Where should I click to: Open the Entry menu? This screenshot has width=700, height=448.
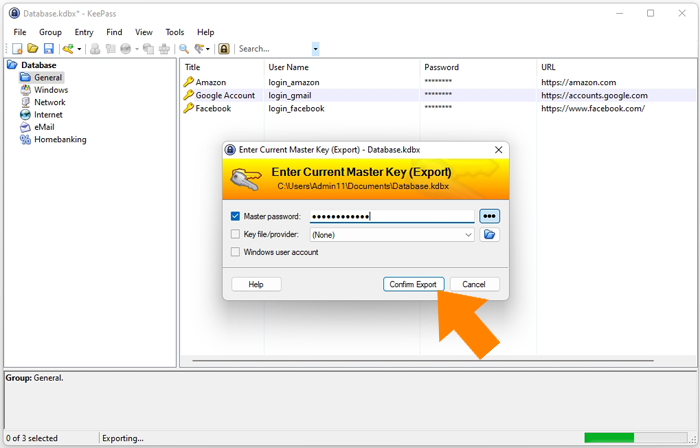83,32
